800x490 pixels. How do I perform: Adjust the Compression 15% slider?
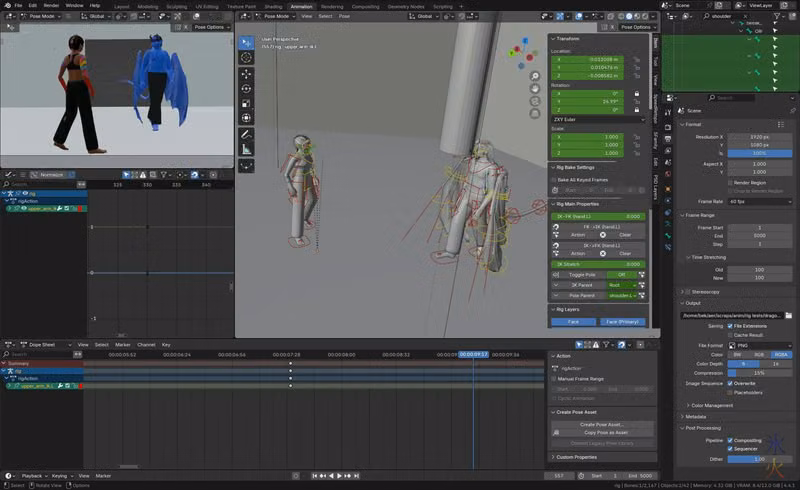click(760, 373)
